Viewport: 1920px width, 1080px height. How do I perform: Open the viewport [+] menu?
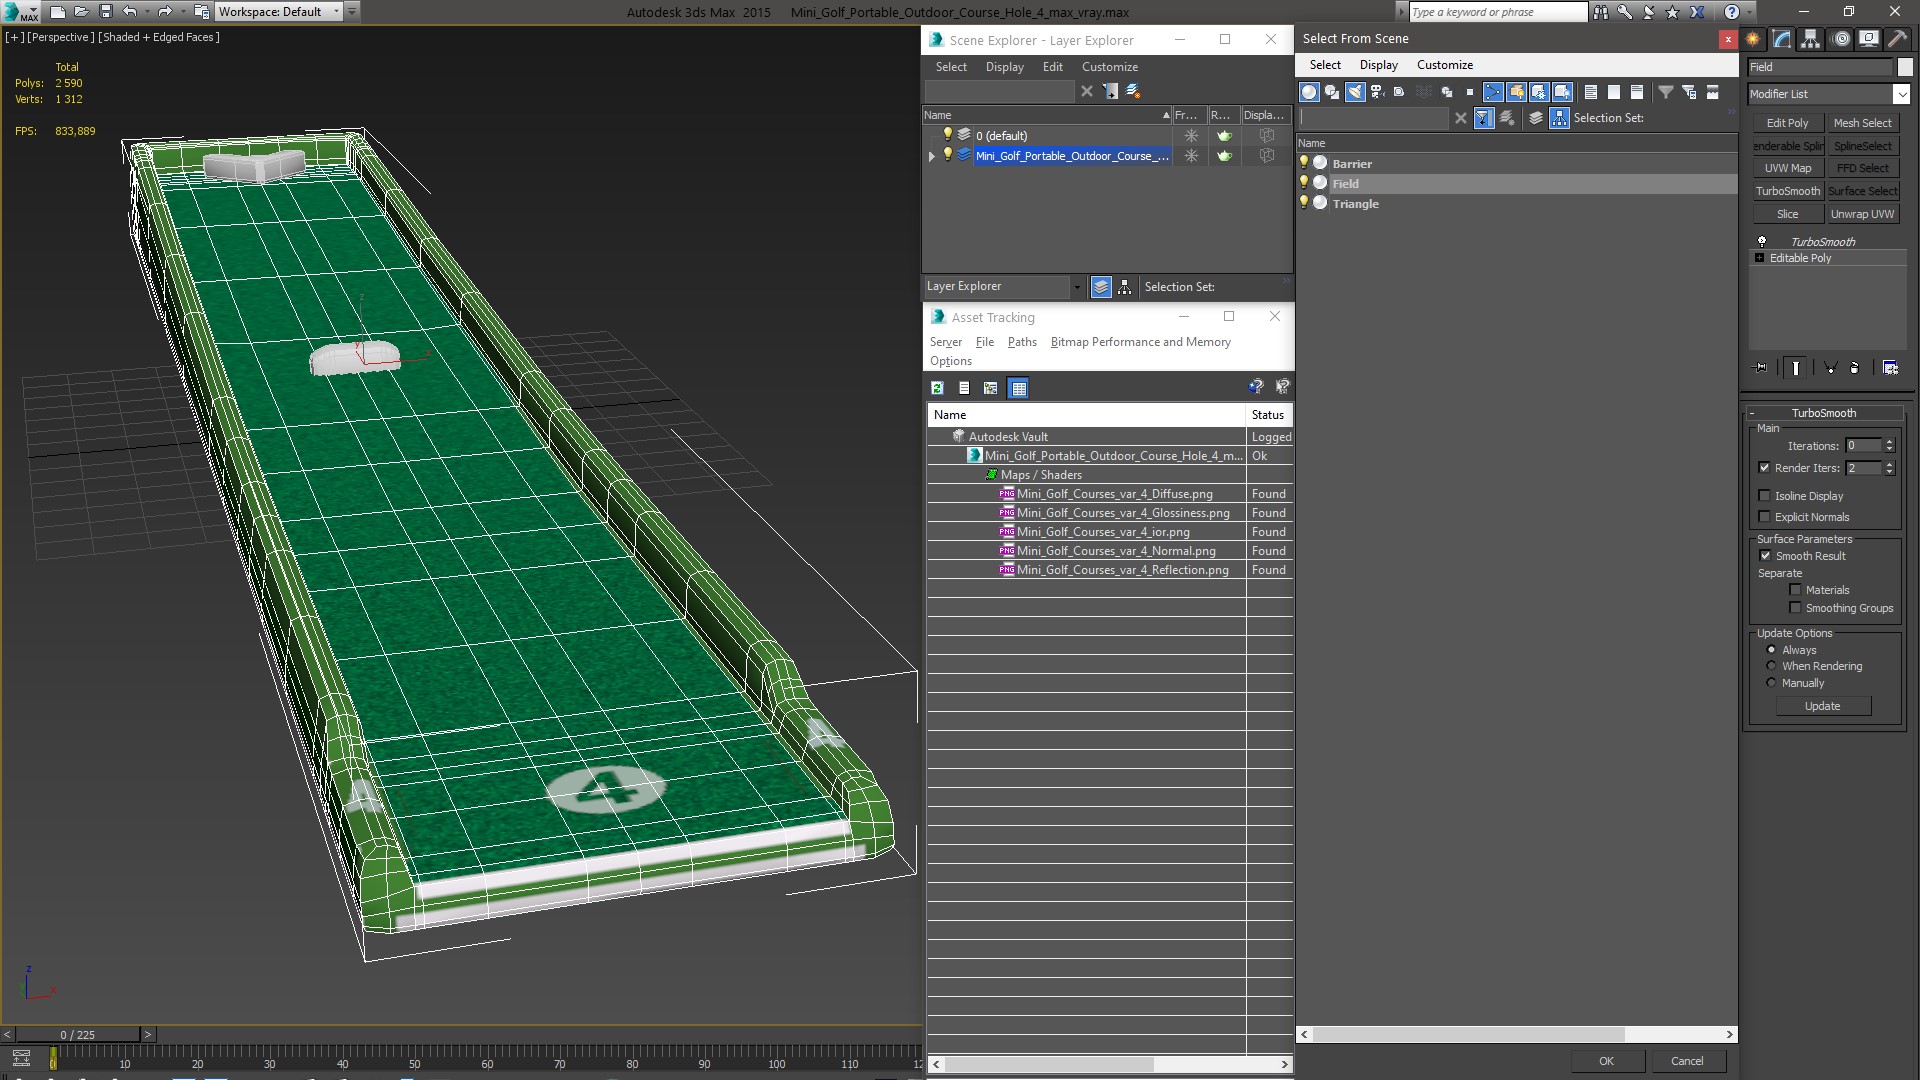coord(14,37)
